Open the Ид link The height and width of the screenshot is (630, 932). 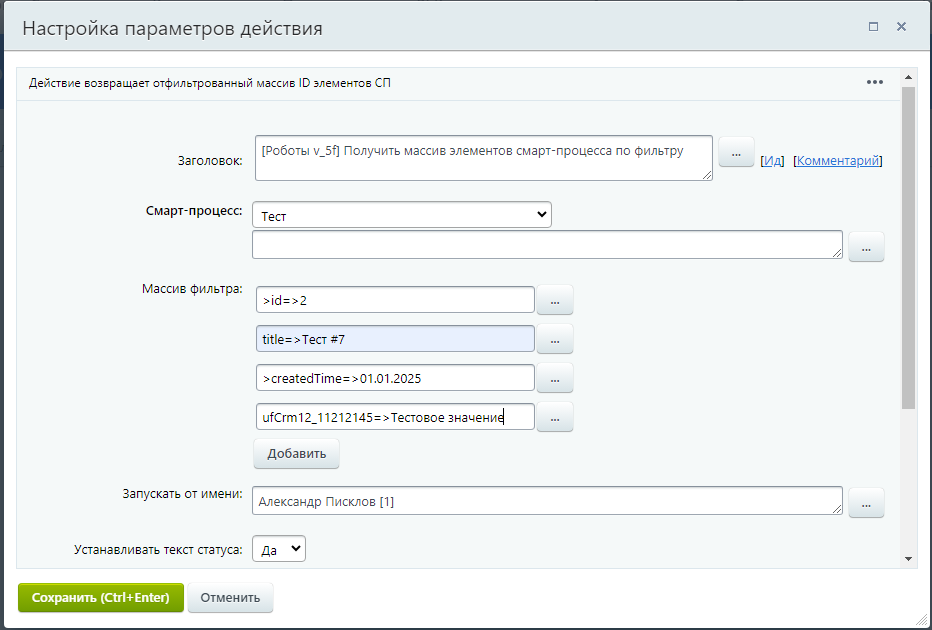772,160
